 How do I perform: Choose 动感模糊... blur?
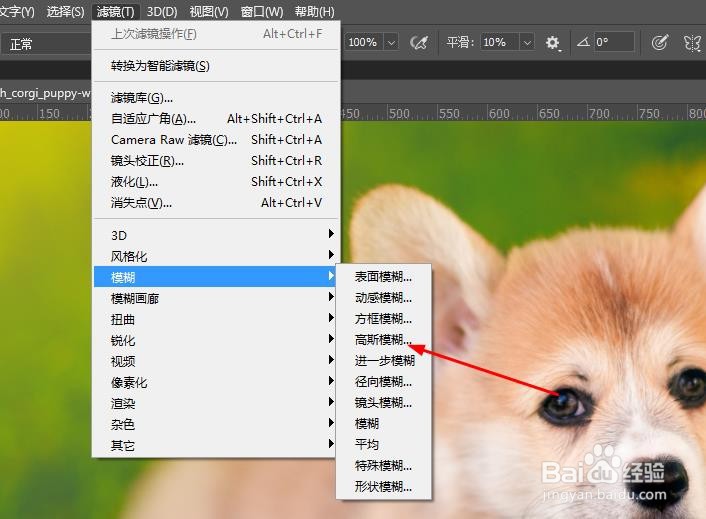point(384,298)
